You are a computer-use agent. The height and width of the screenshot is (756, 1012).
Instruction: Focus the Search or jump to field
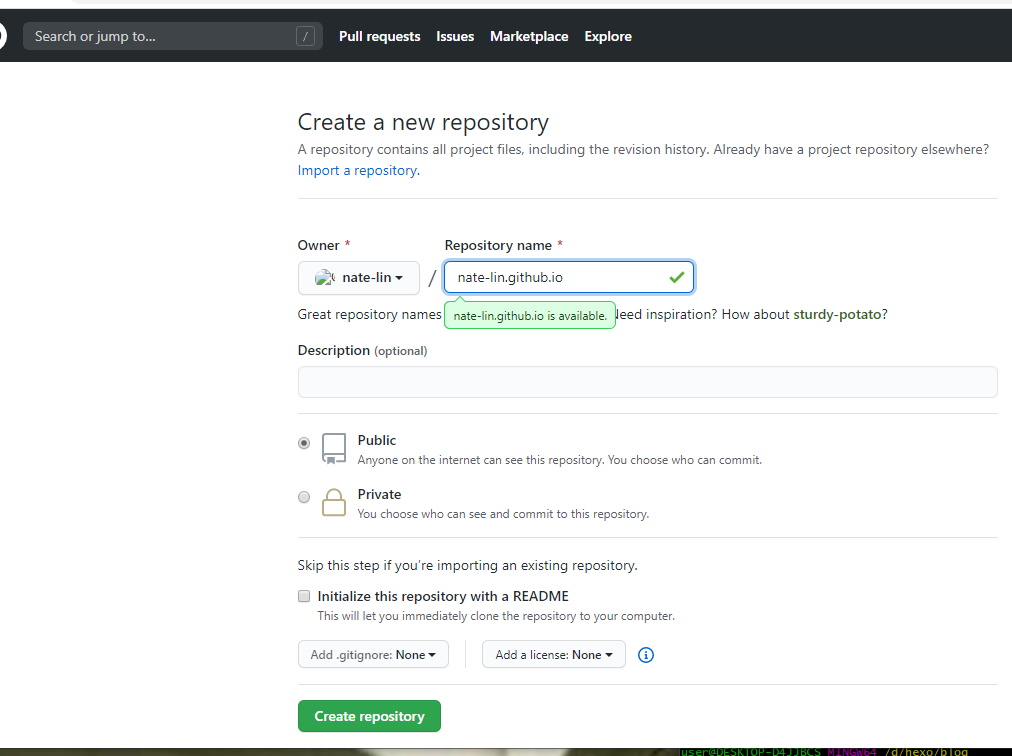[172, 36]
